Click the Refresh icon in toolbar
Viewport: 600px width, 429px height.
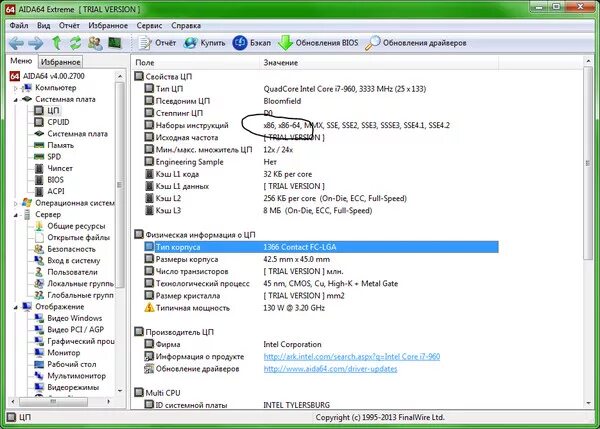click(75, 43)
